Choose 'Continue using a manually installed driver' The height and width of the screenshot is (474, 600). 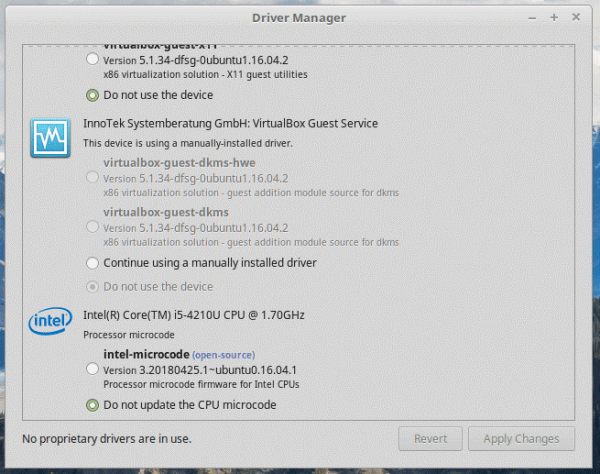[x=92, y=263]
